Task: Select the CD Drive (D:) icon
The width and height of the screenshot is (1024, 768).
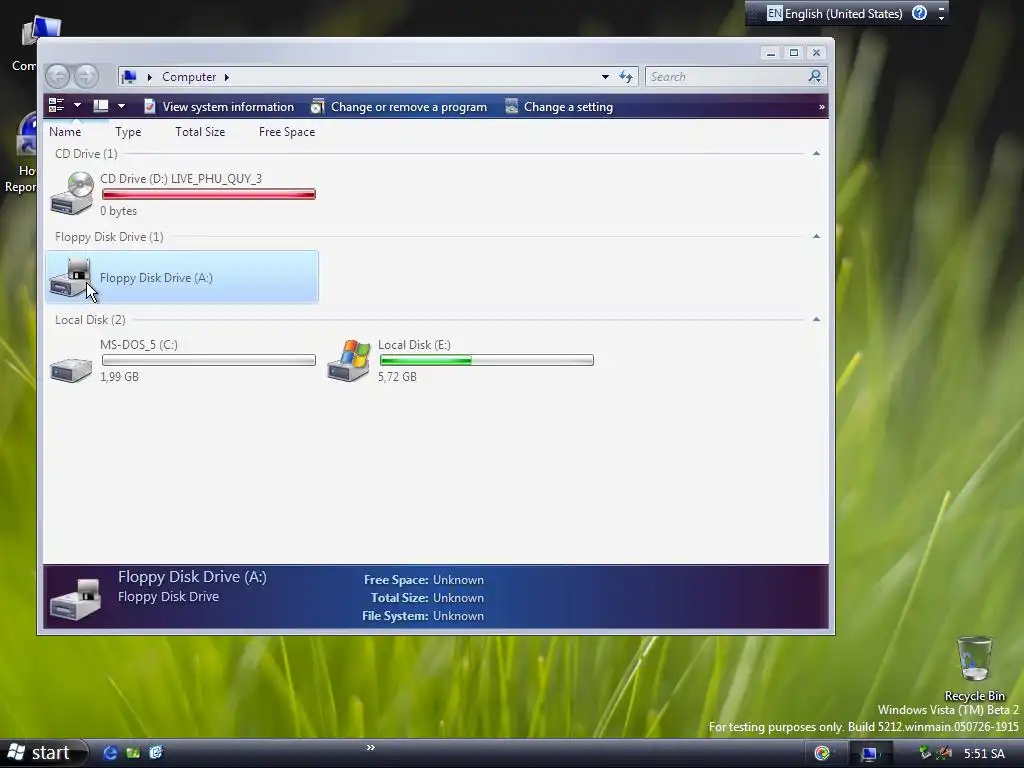Action: [x=72, y=193]
